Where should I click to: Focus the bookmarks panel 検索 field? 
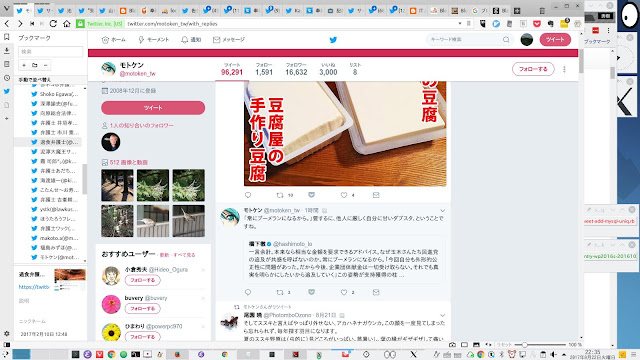tap(50, 52)
